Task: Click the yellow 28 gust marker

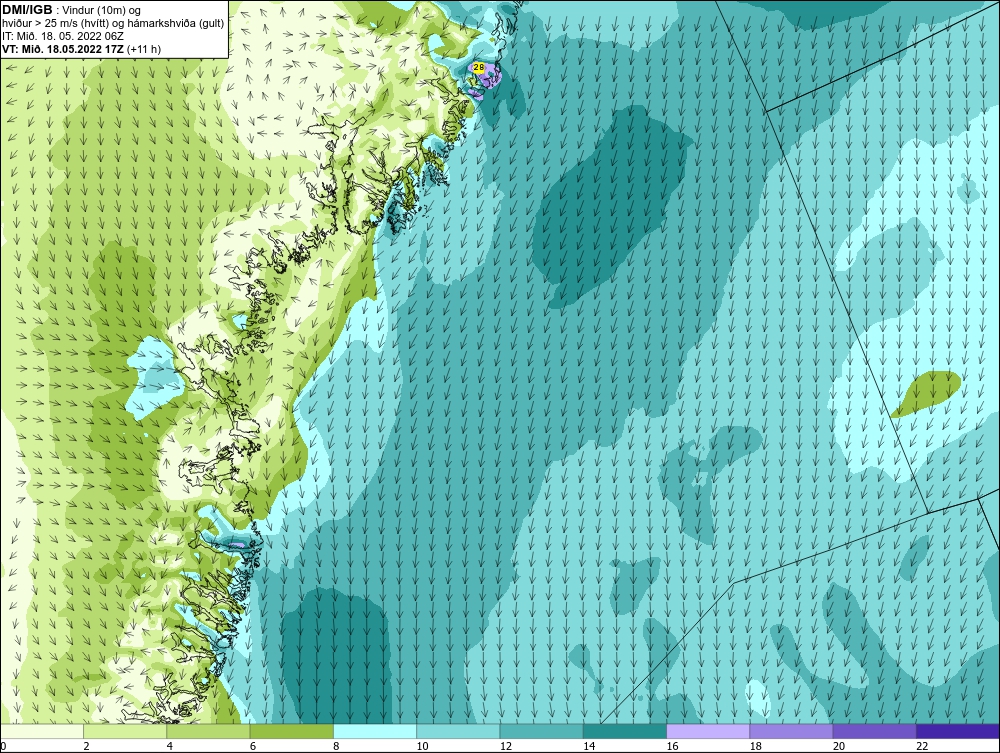Action: (478, 67)
